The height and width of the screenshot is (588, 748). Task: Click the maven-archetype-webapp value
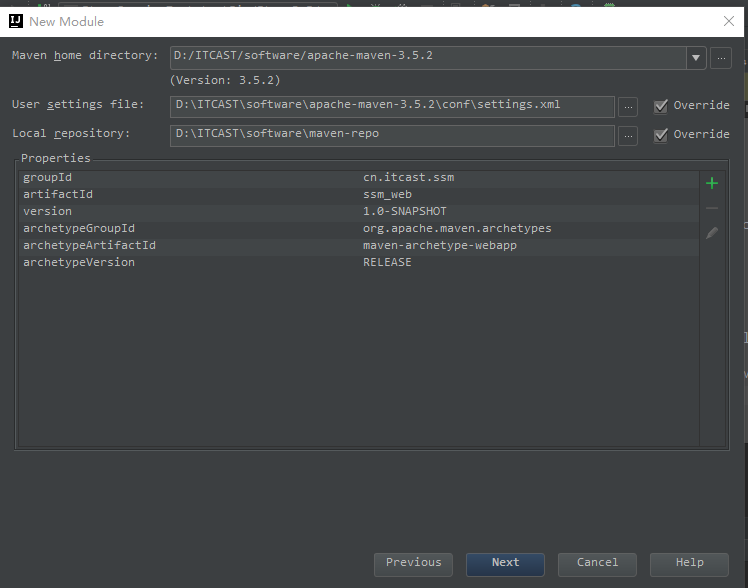pos(440,246)
